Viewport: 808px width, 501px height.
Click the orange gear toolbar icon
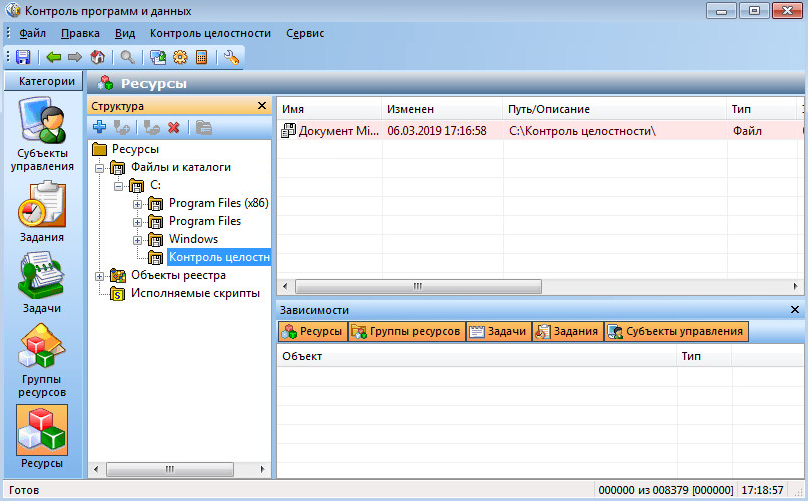(x=180, y=57)
